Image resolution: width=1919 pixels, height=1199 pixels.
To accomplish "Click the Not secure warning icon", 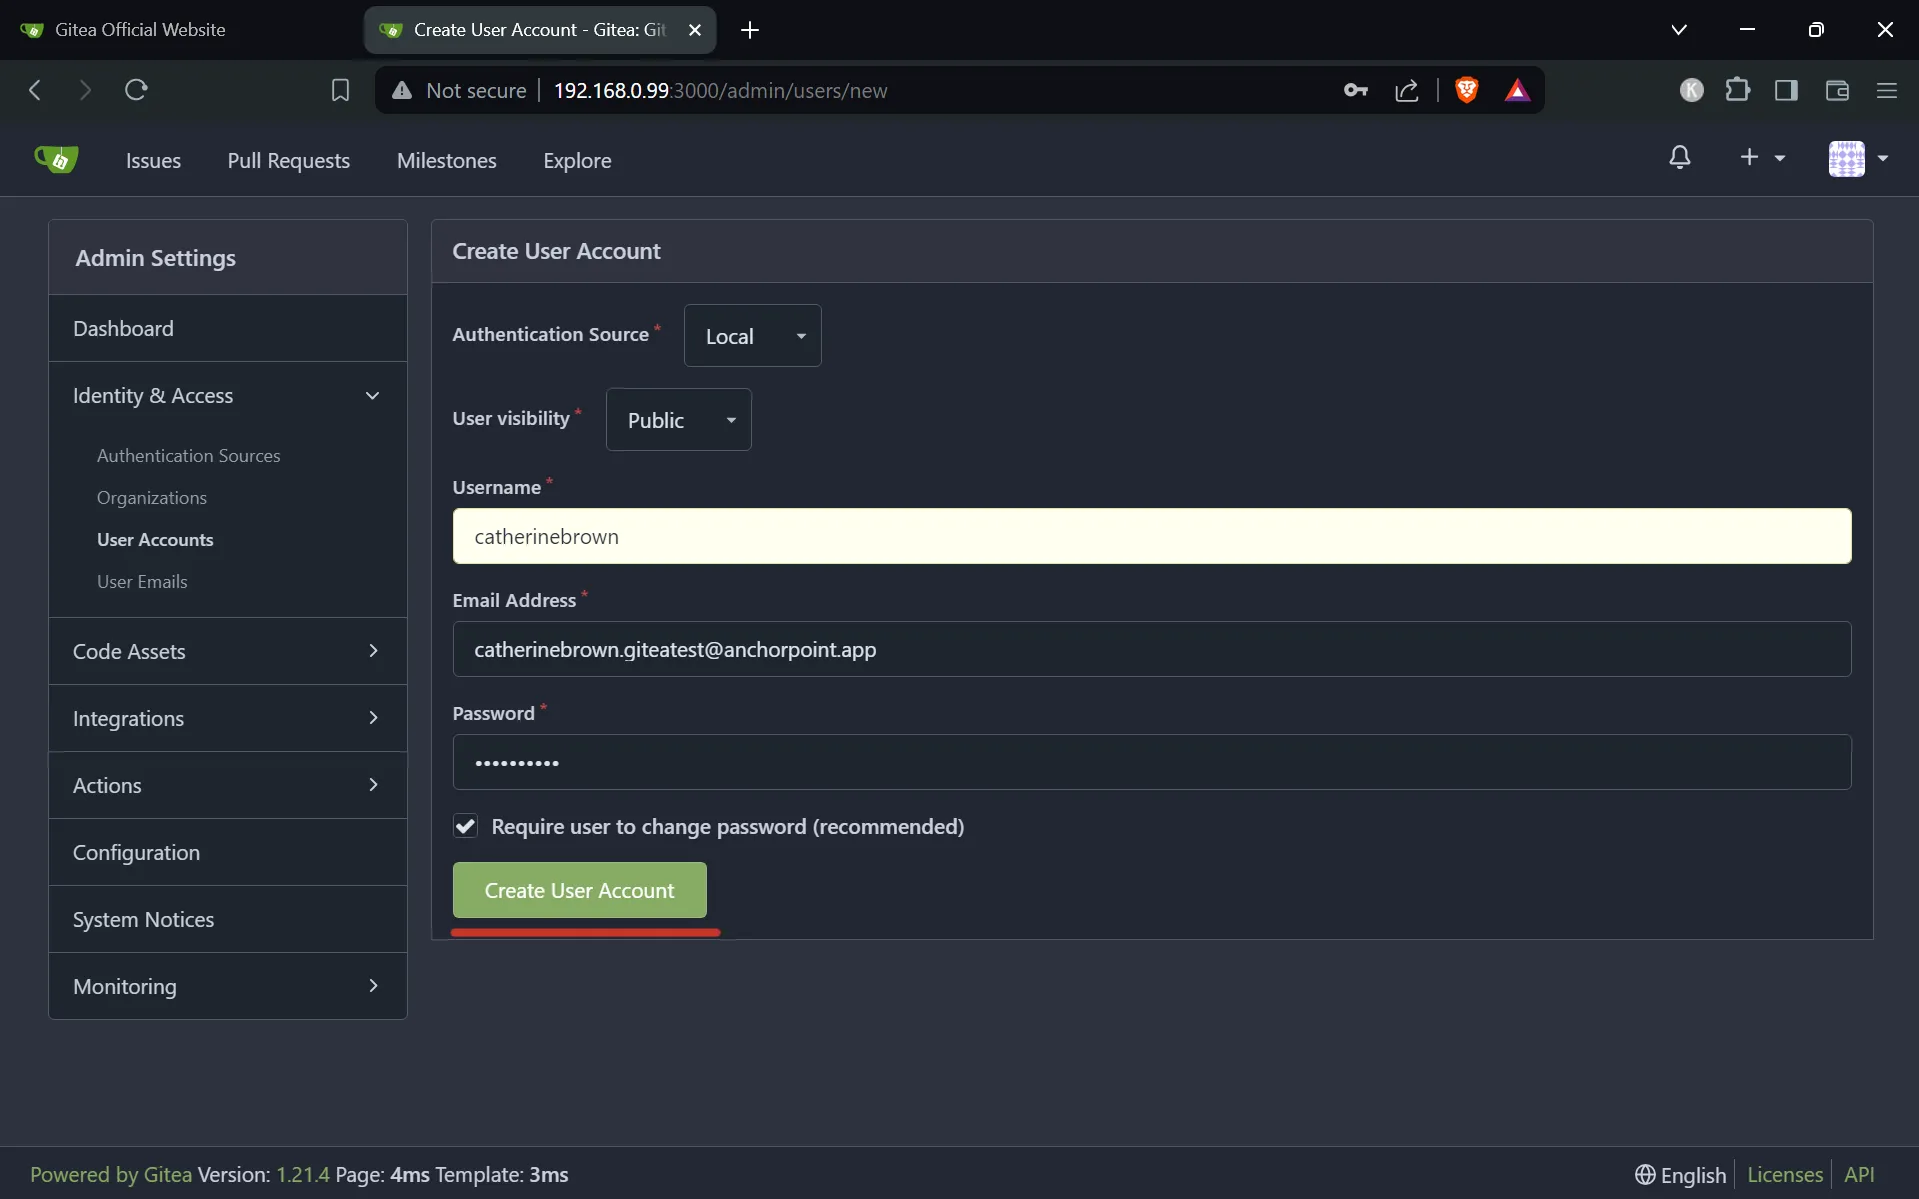I will [402, 90].
